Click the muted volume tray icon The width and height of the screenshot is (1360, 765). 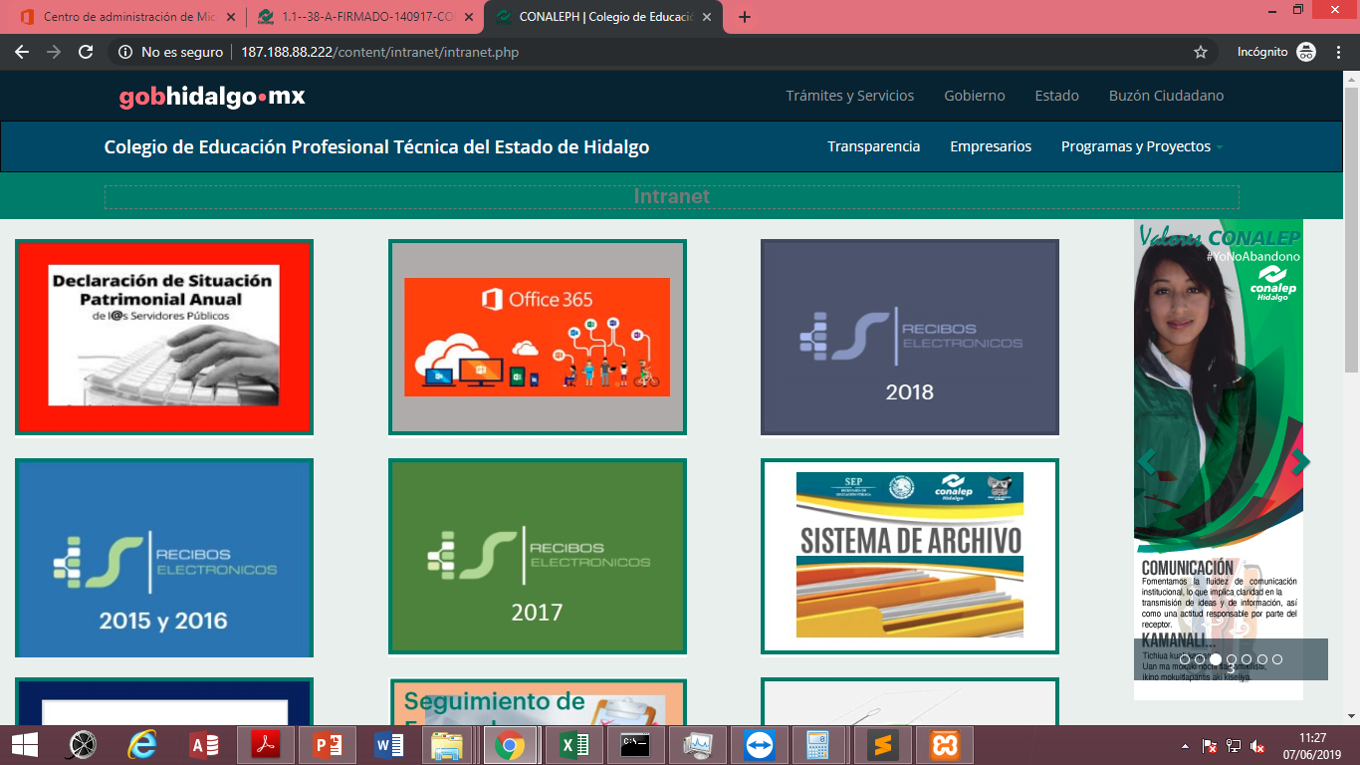tap(1258, 746)
